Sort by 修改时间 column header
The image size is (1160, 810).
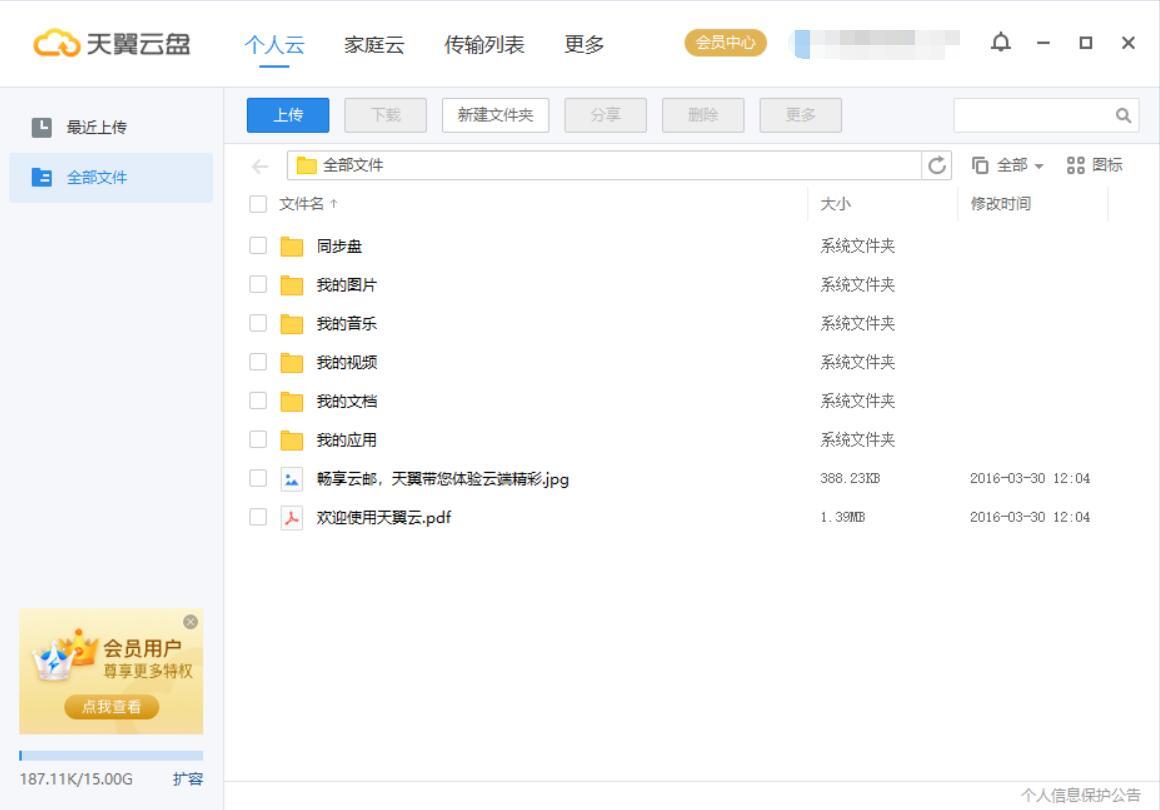coord(1000,204)
